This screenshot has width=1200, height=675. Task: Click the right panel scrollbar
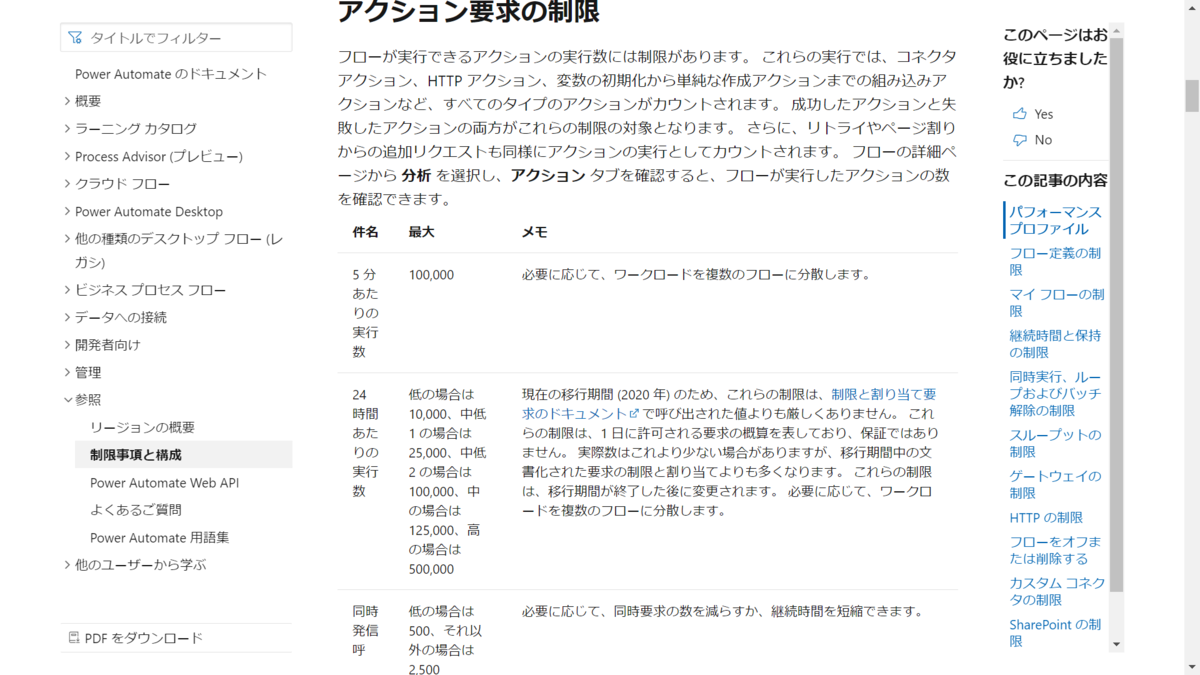(1116, 315)
